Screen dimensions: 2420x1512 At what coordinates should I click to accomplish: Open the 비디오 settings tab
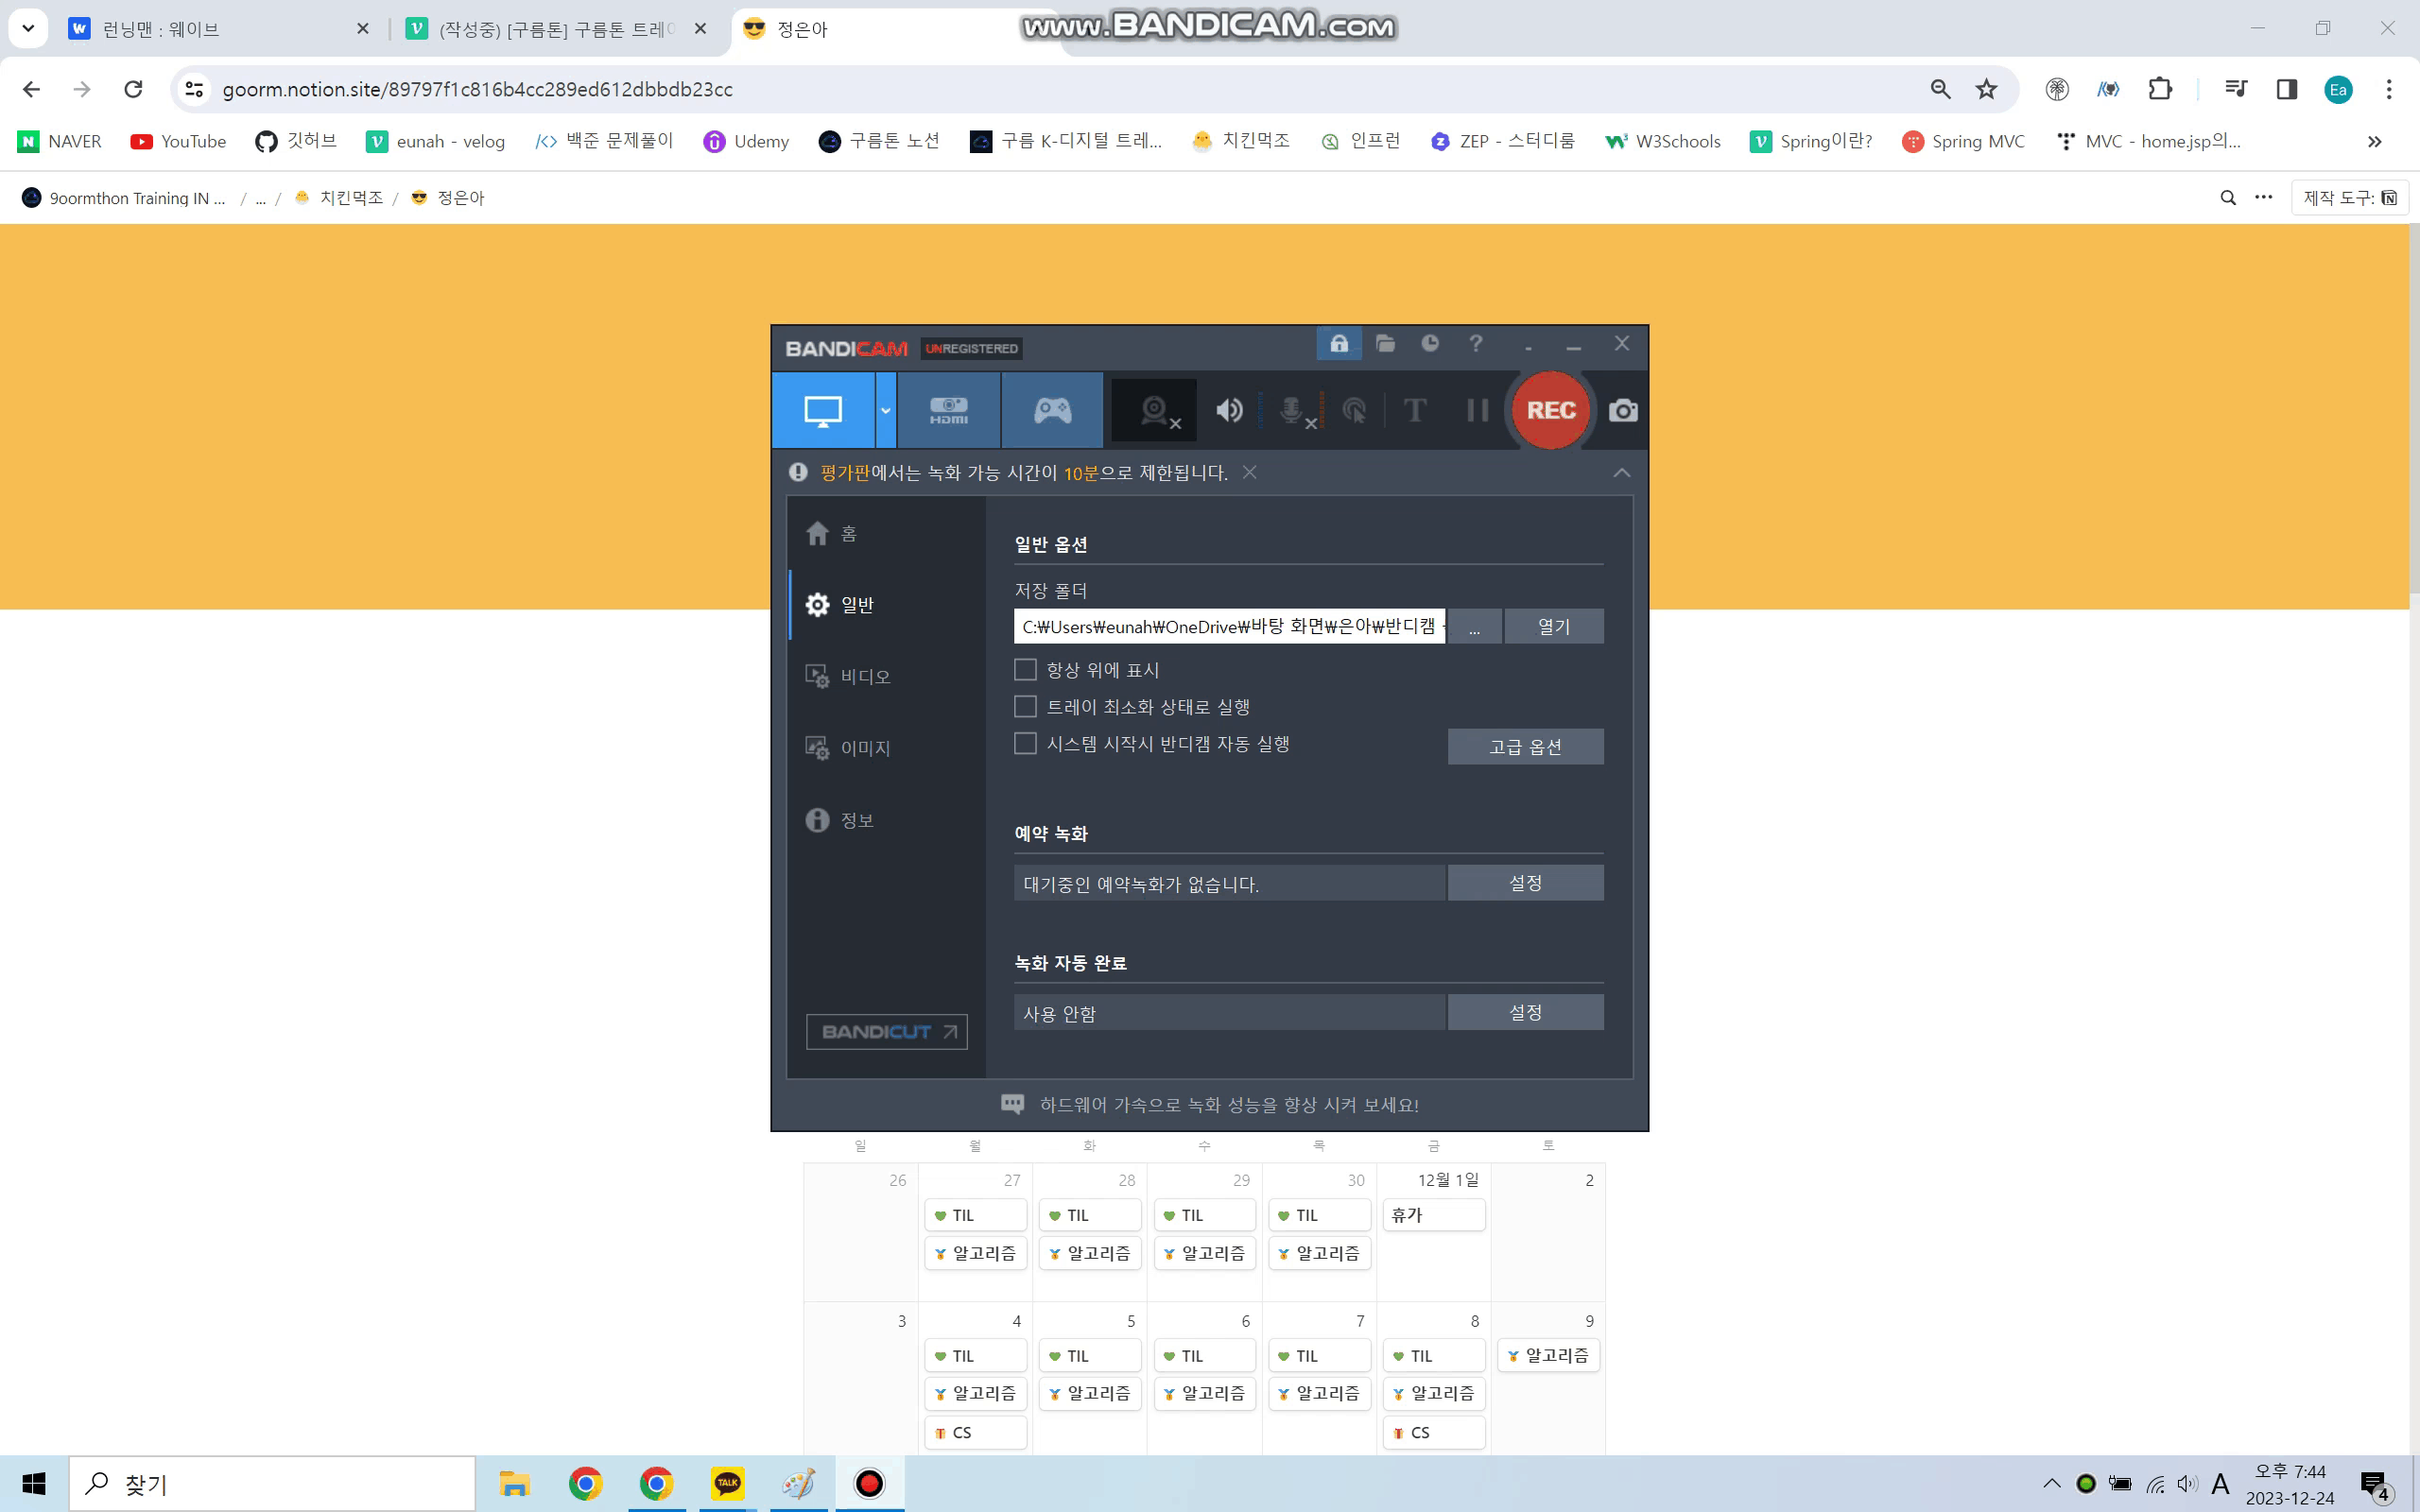pyautogui.click(x=864, y=677)
